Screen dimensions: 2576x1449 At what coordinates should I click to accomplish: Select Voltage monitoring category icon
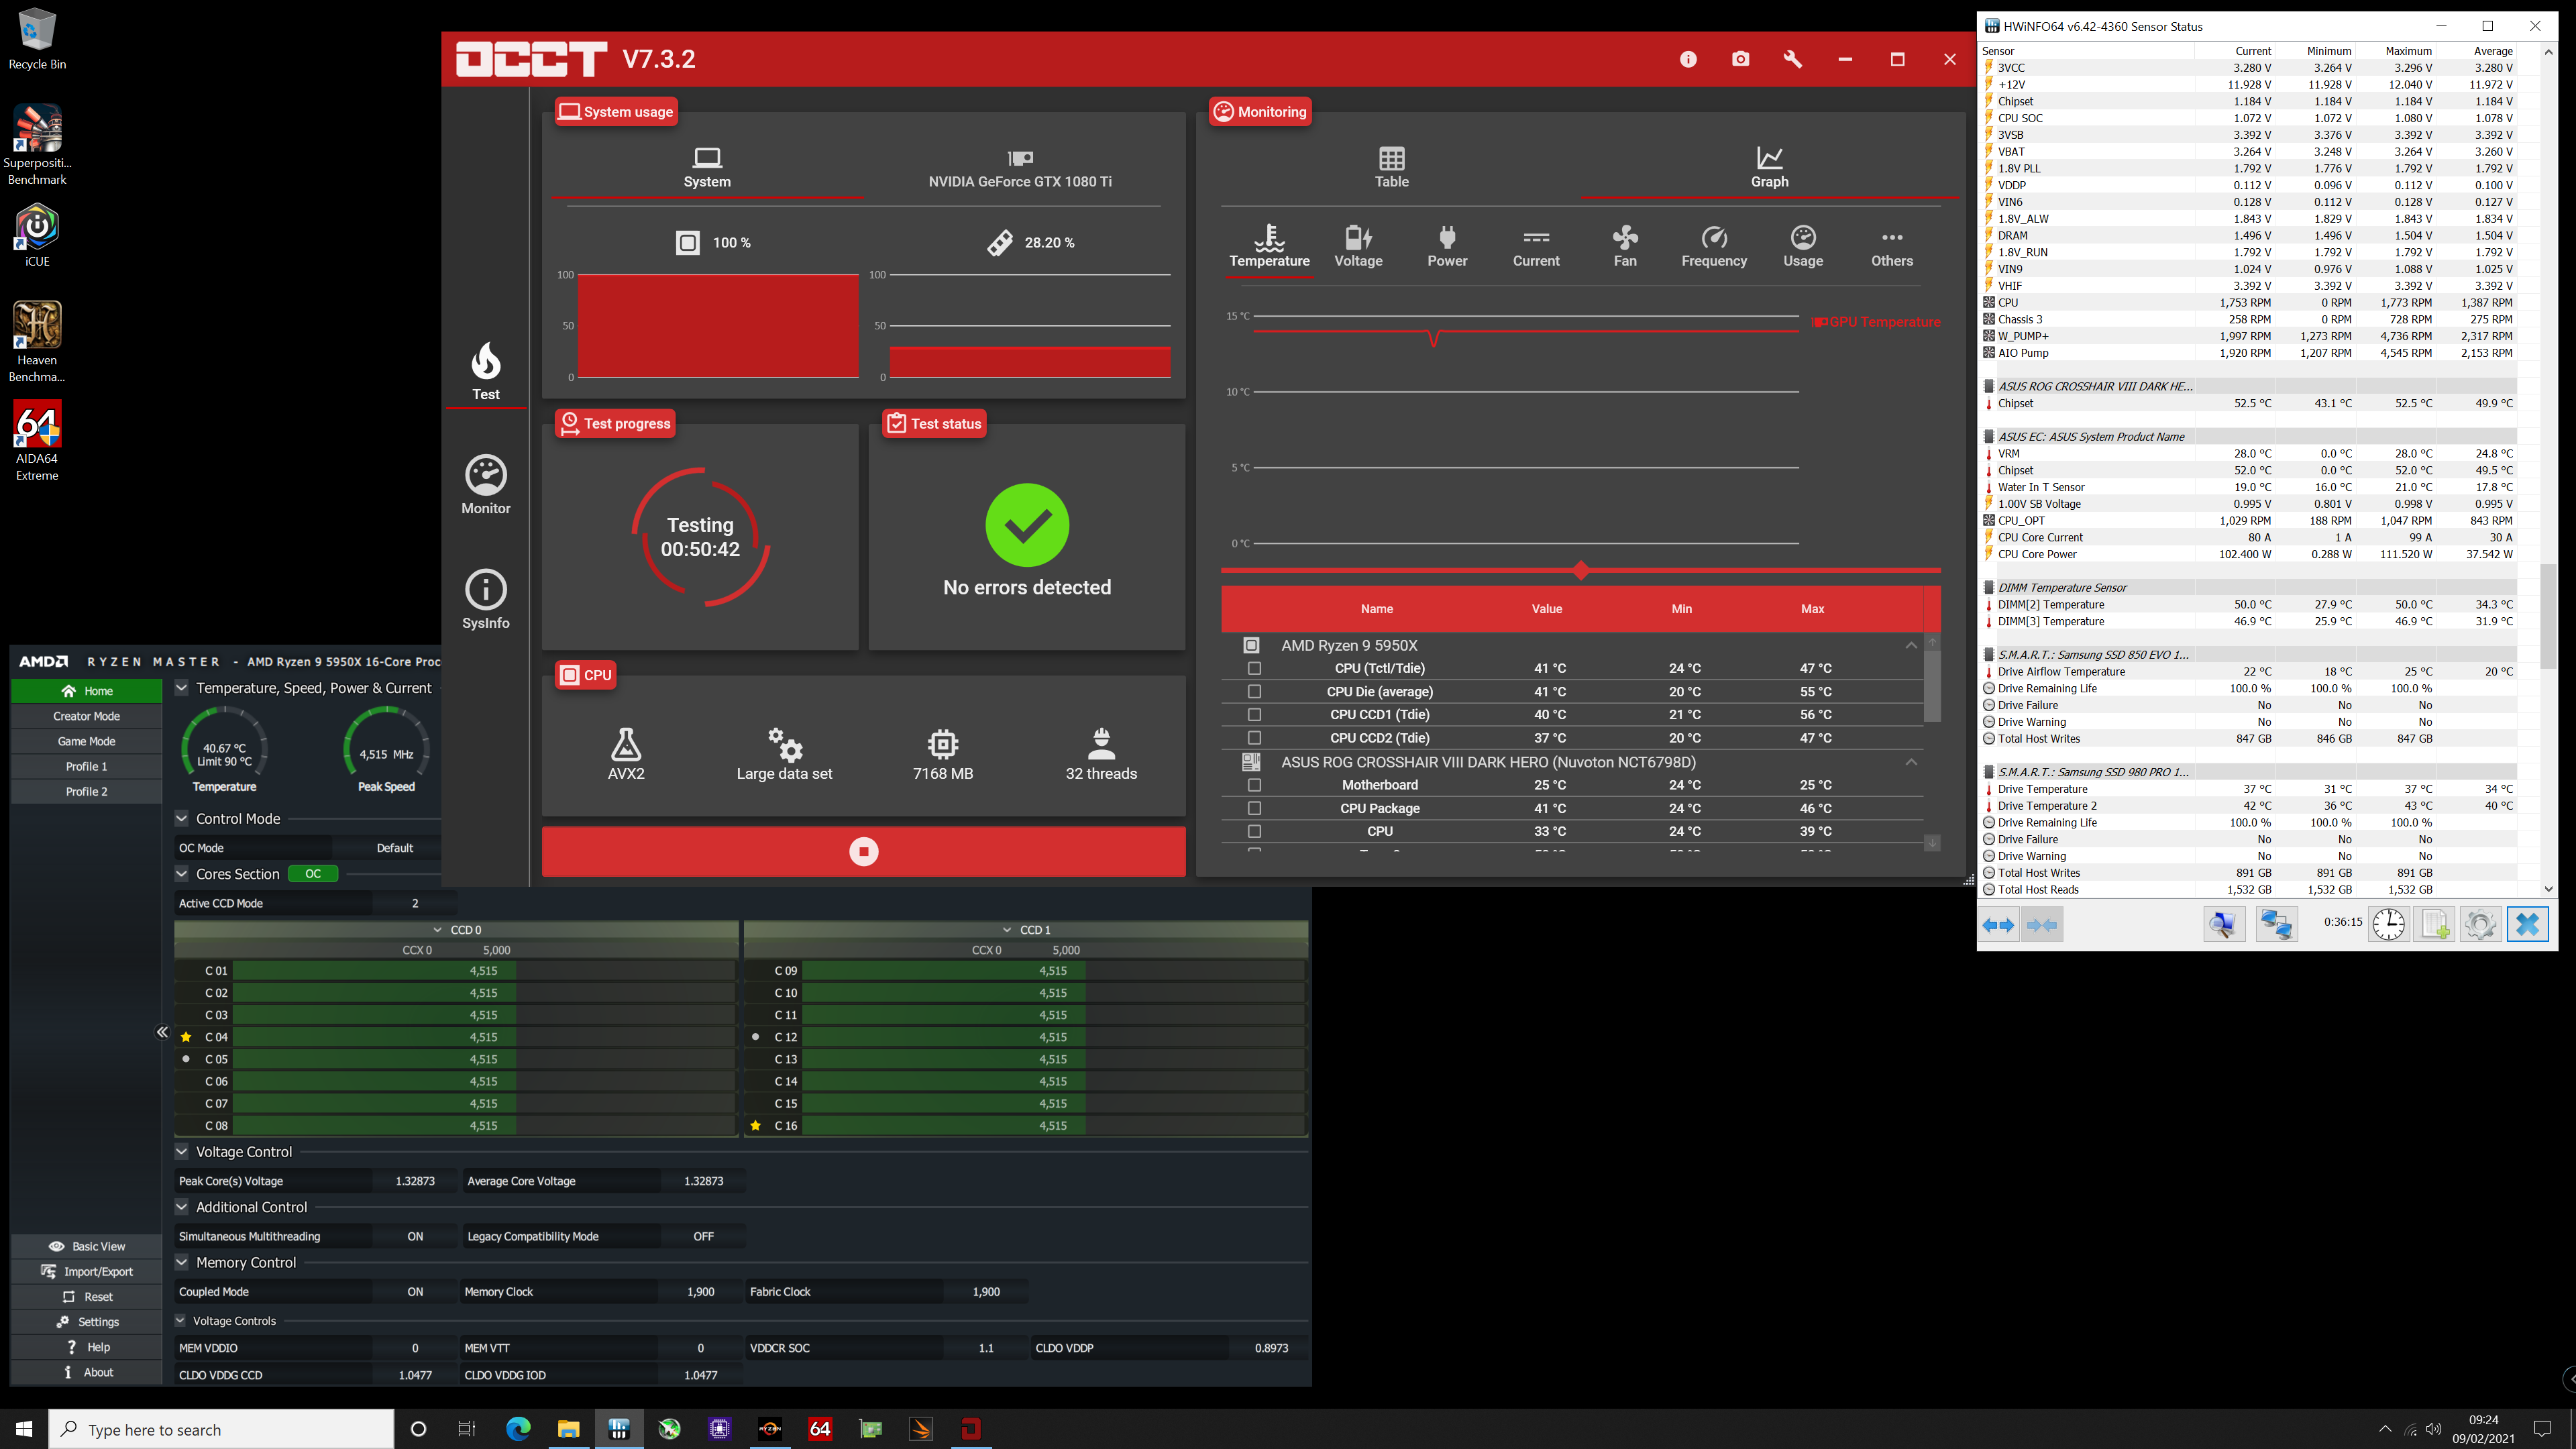(x=1358, y=246)
